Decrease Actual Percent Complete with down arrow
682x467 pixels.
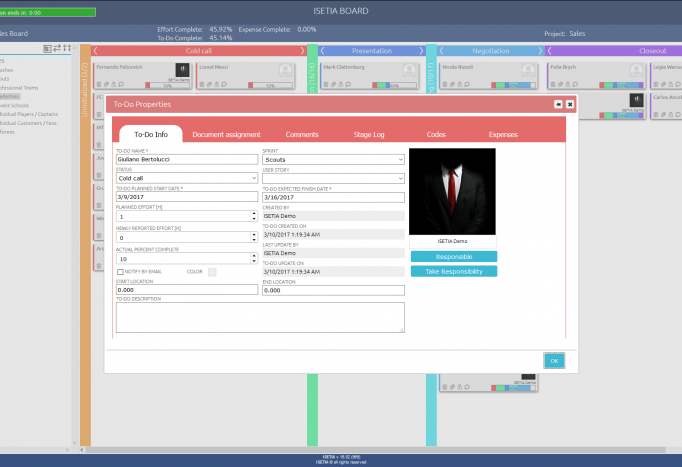click(x=254, y=259)
